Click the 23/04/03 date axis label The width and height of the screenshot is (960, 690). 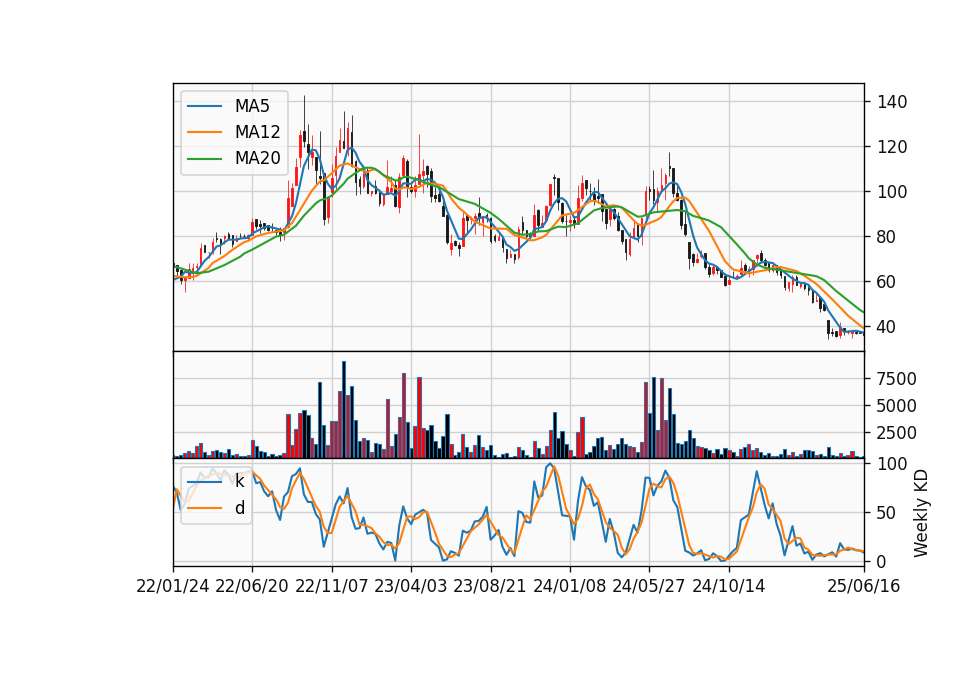(x=411, y=586)
